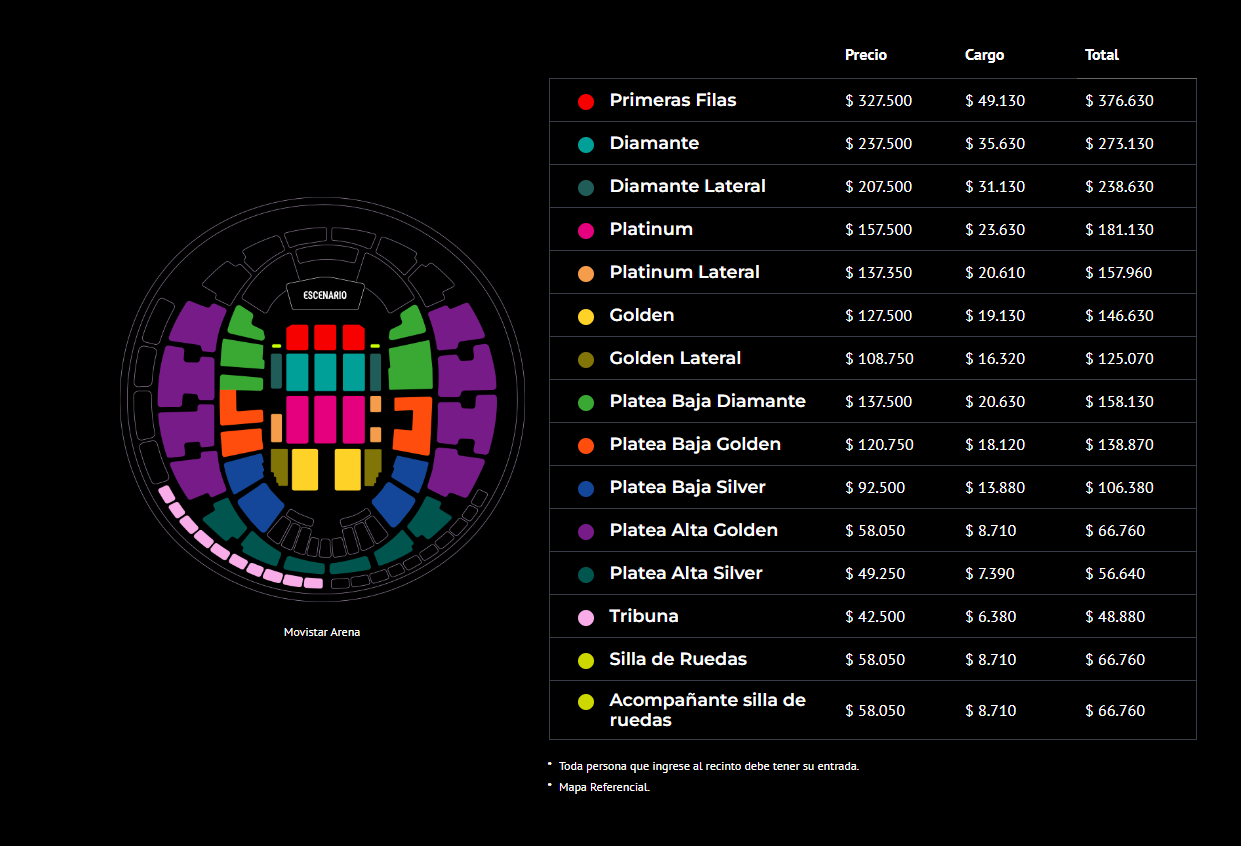1241x846 pixels.
Task: Choose the Platea Baja Diamante label
Action: coord(707,401)
